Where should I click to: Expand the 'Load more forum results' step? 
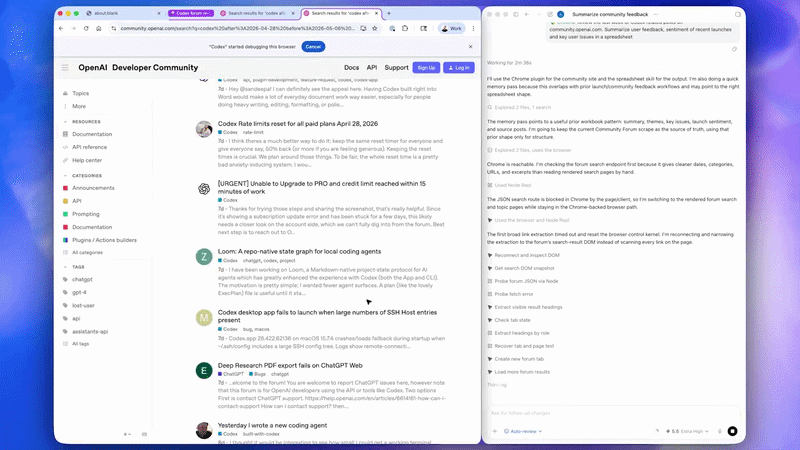(x=522, y=372)
